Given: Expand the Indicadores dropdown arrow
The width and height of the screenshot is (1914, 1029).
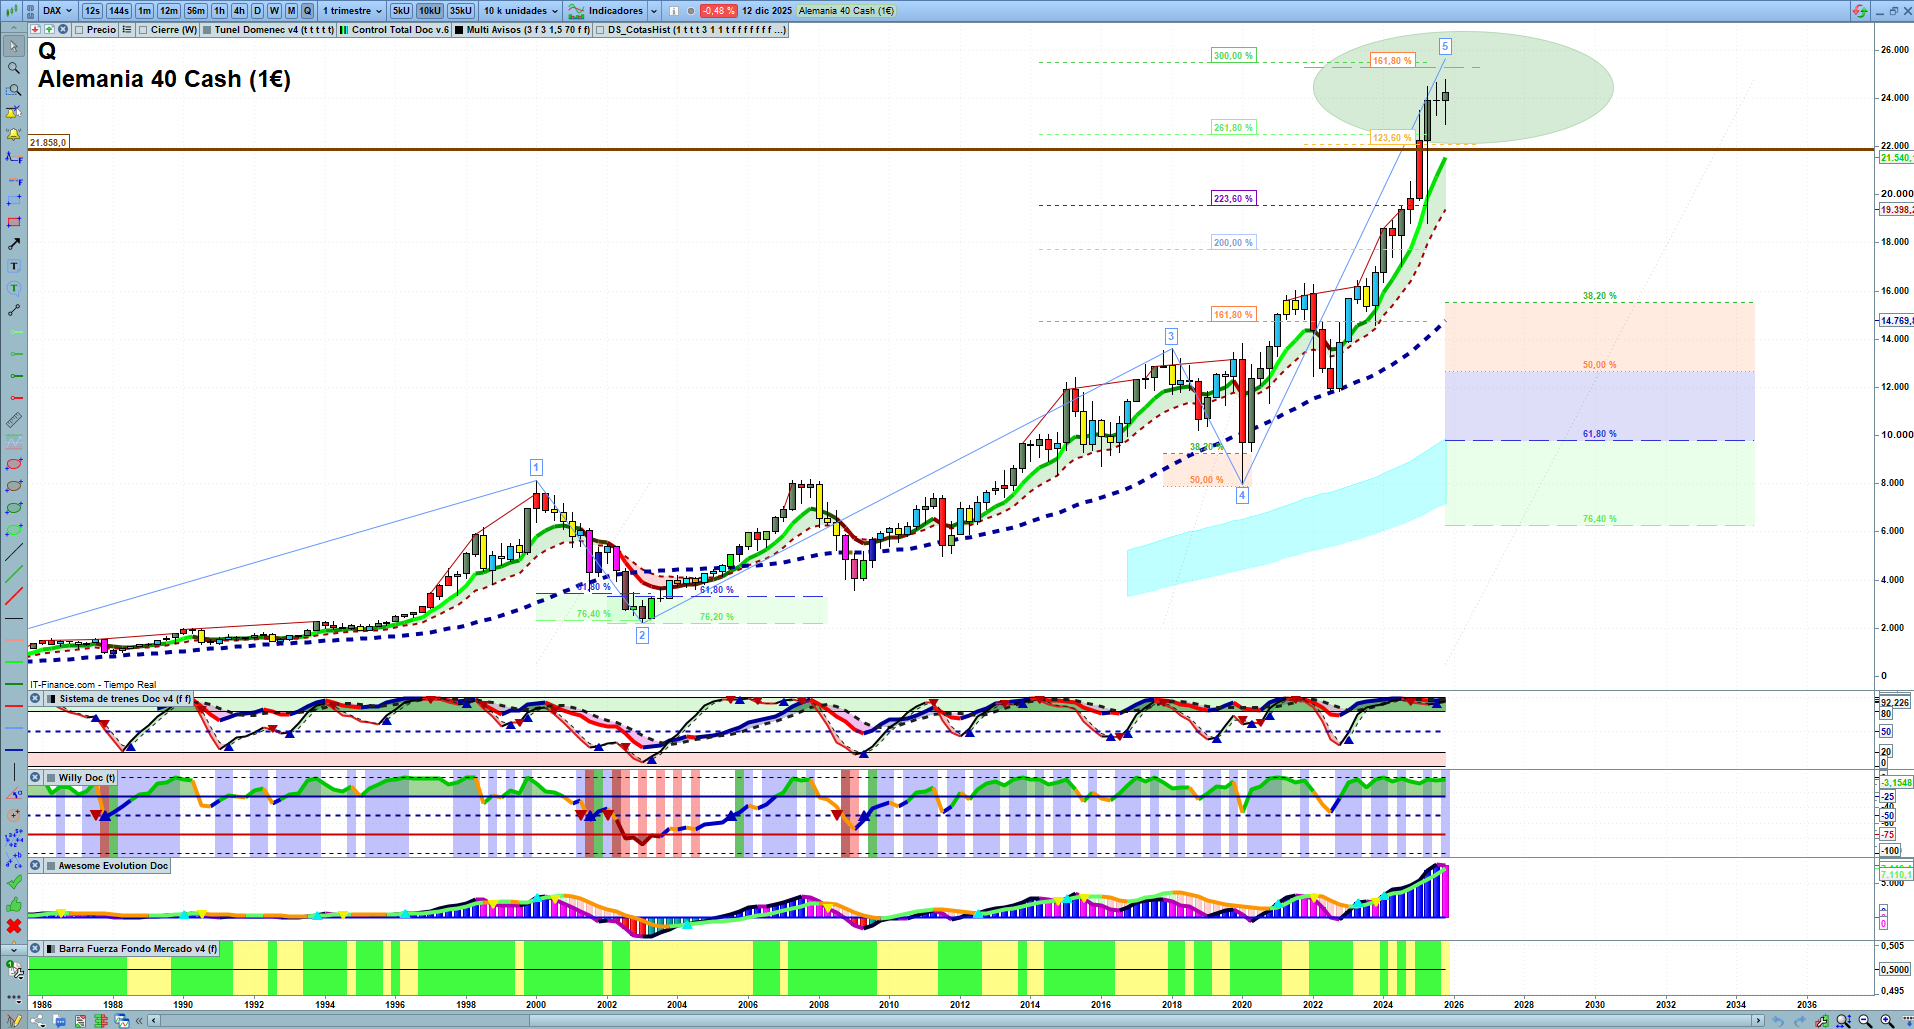Looking at the screenshot, I should click(x=654, y=11).
